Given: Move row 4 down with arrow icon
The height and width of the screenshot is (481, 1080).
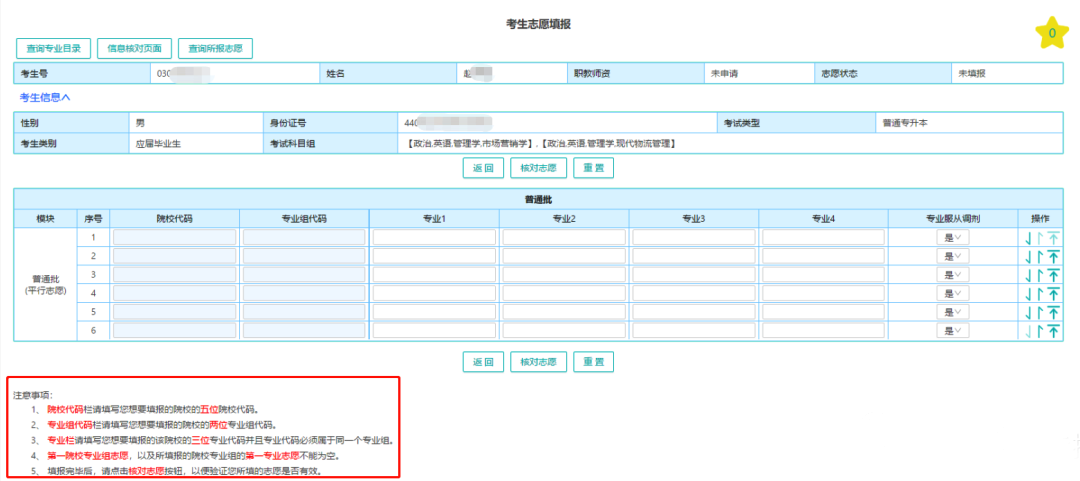Looking at the screenshot, I should pos(1028,294).
